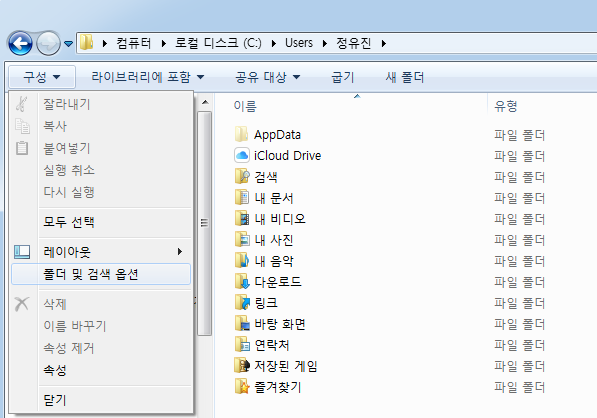This screenshot has height=418, width=597.
Task: Select the 검색 folder icon
Action: tap(242, 176)
